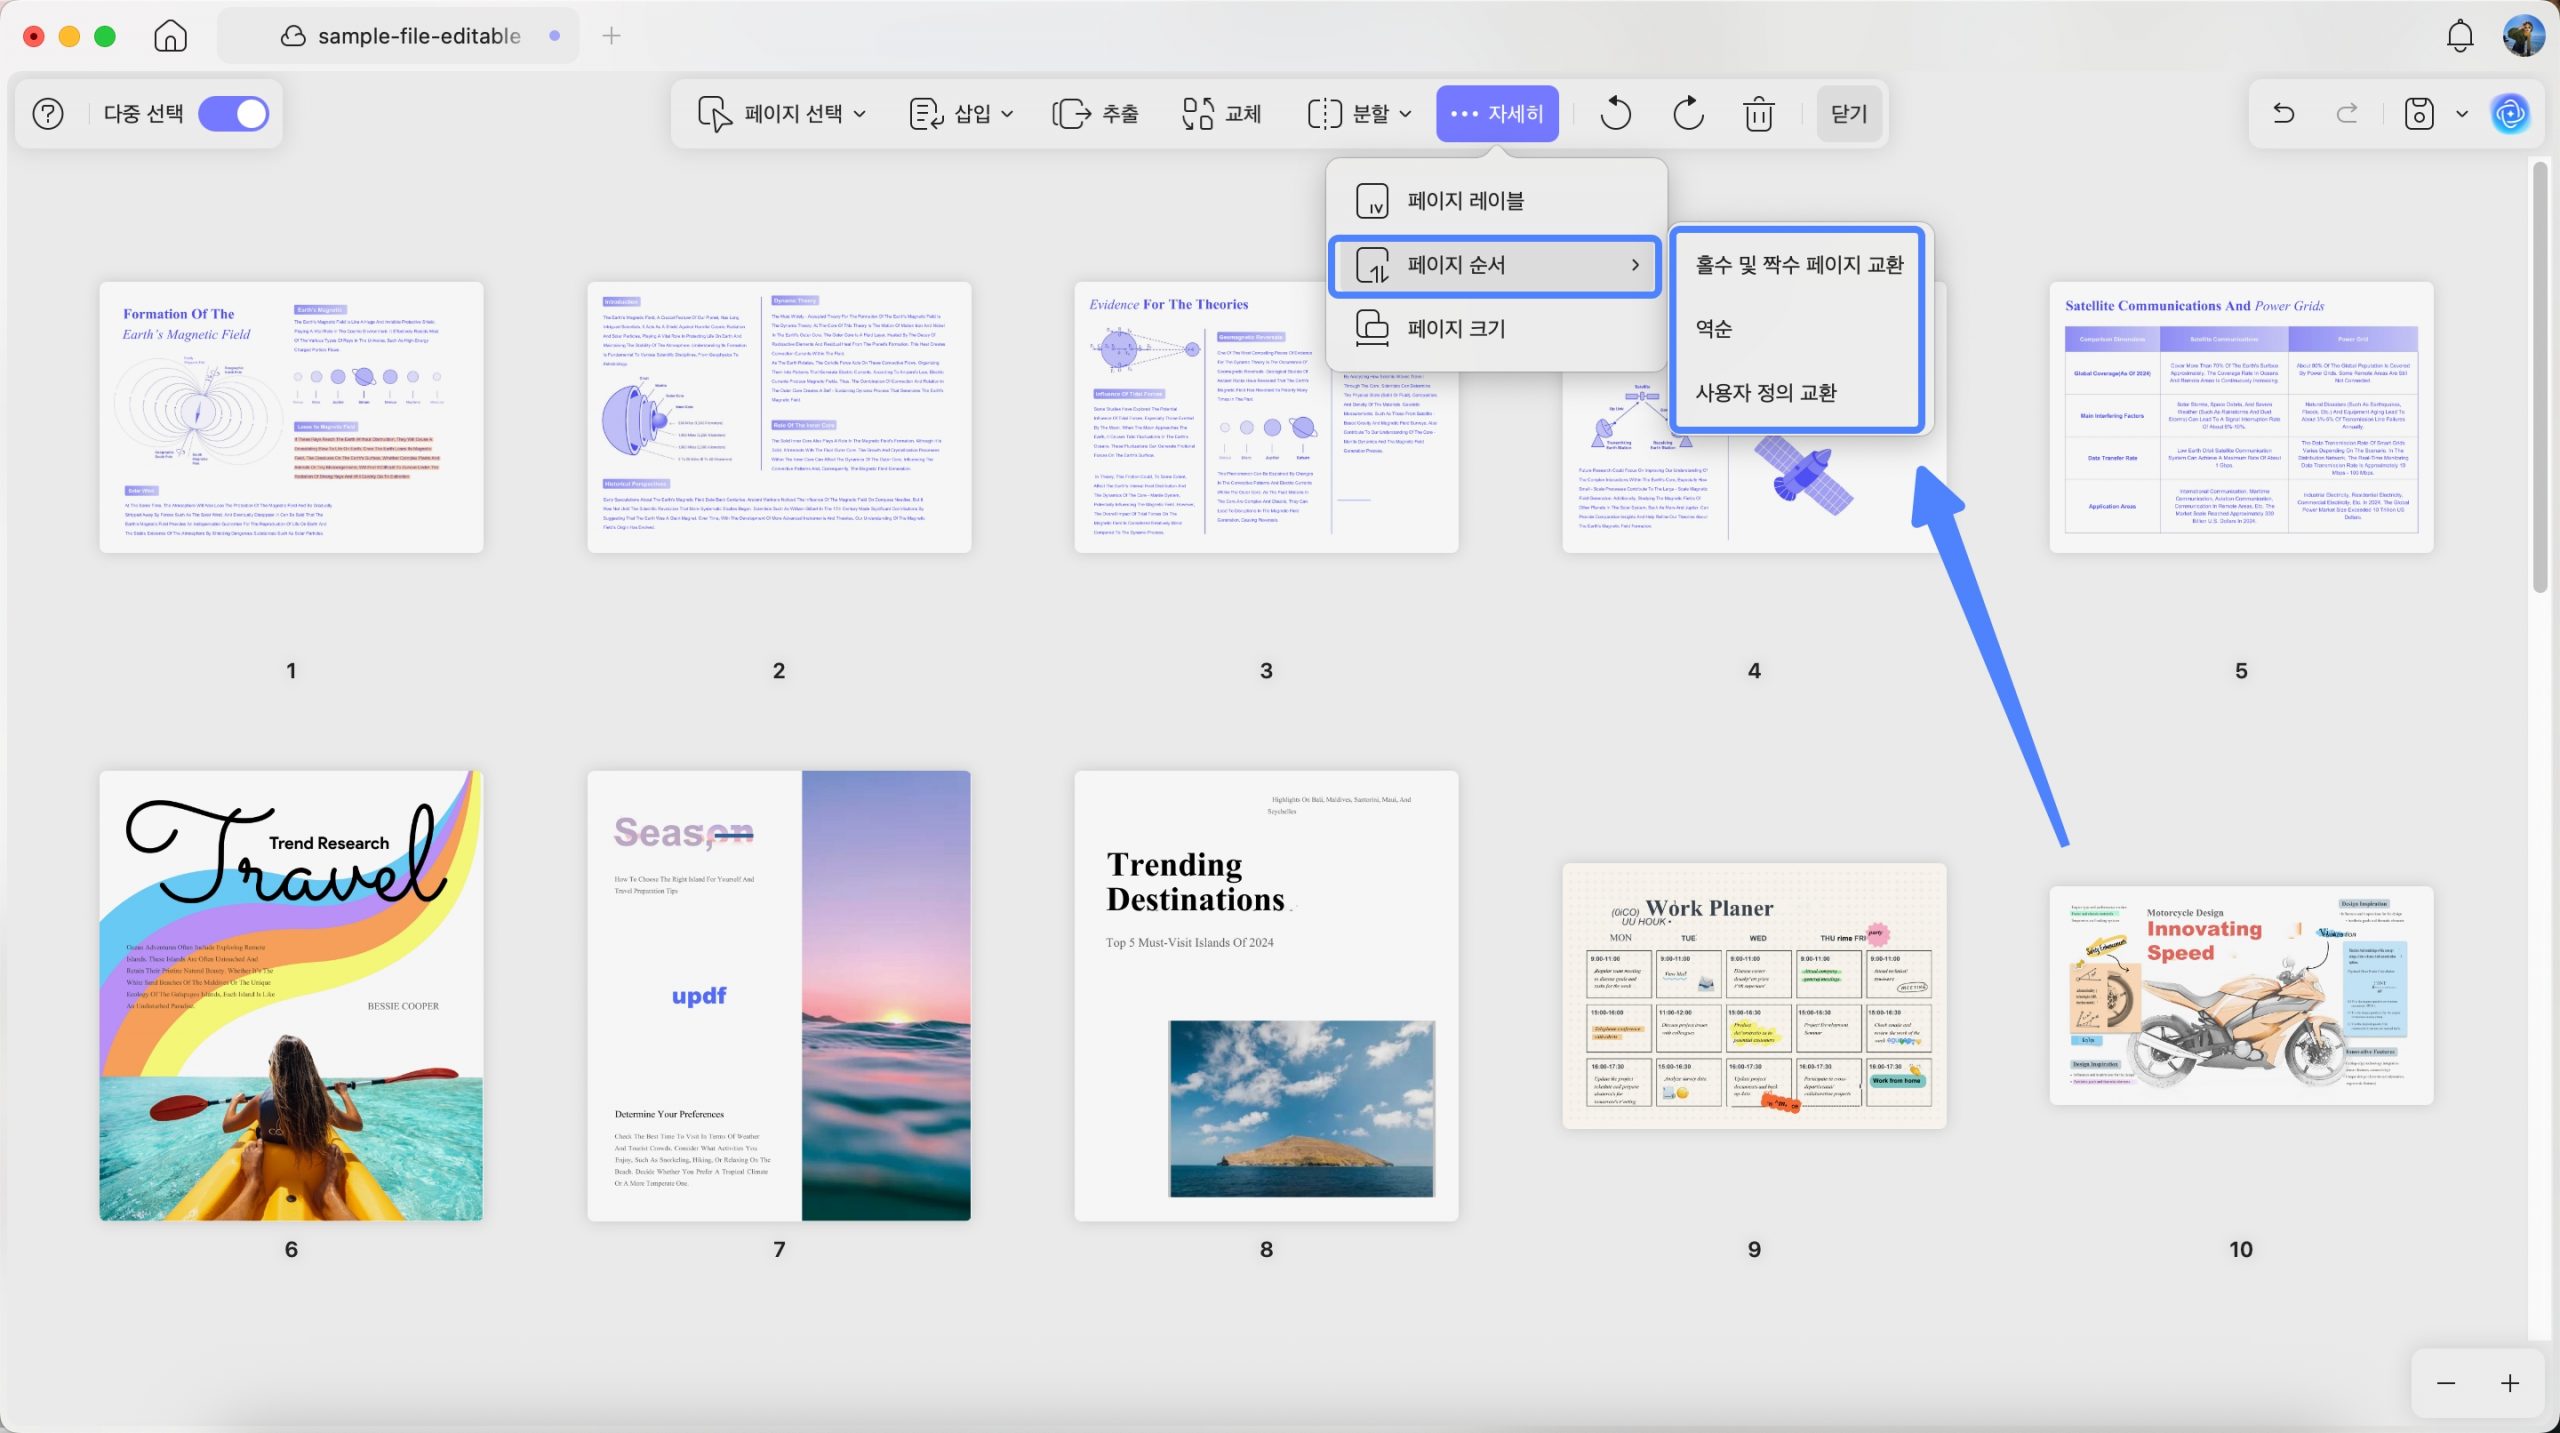This screenshot has height=1433, width=2560.
Task: Select page 6 Travel cover thumbnail
Action: [291, 995]
